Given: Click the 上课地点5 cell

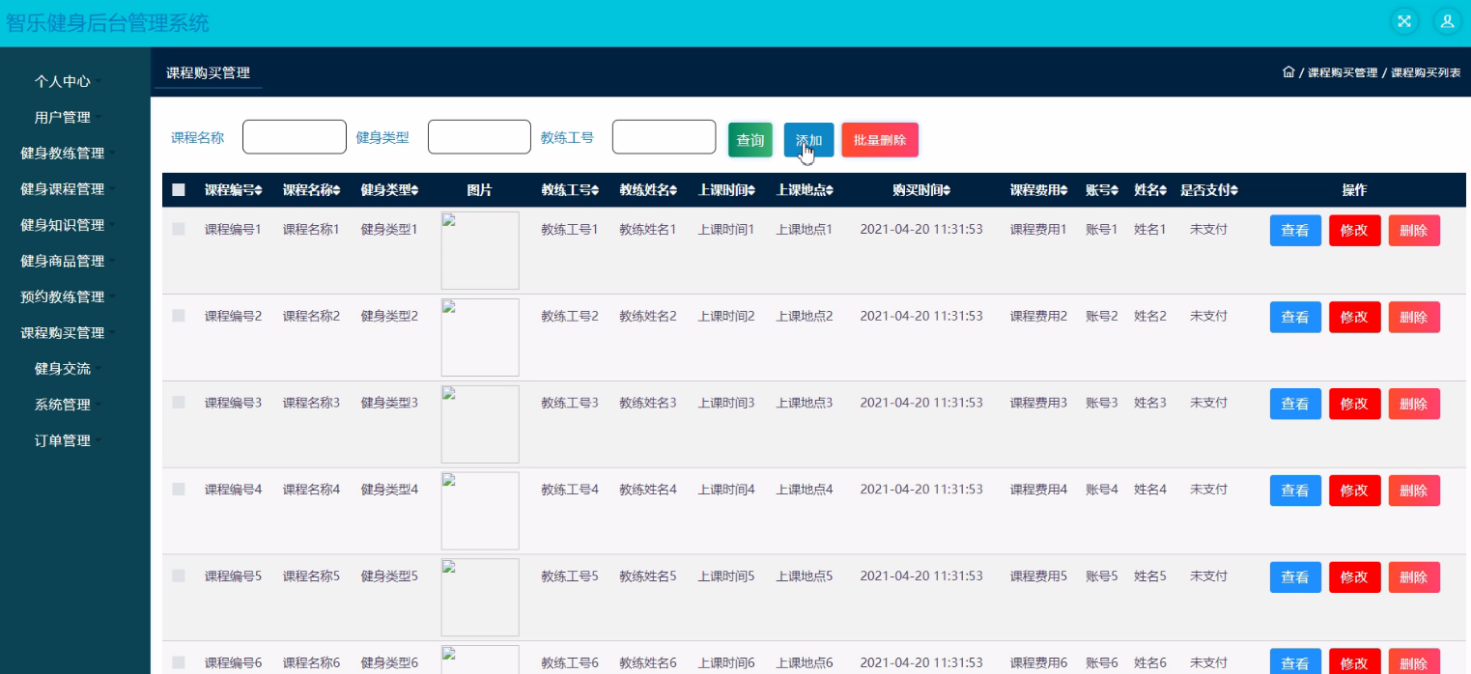Looking at the screenshot, I should (804, 576).
